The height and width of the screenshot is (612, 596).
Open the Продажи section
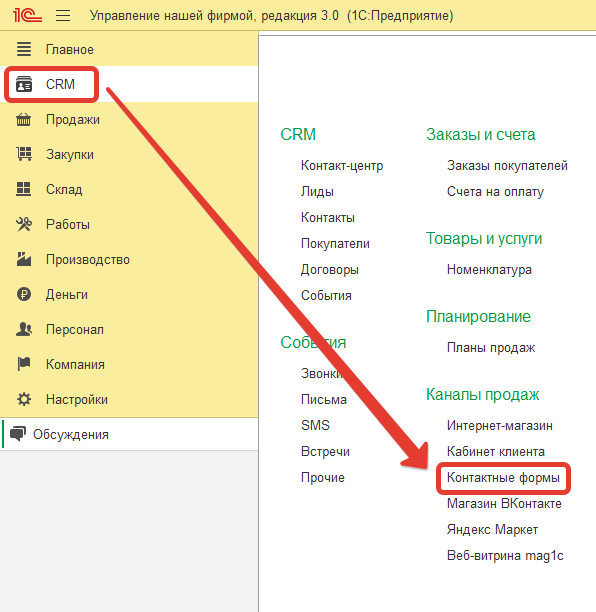(x=73, y=119)
